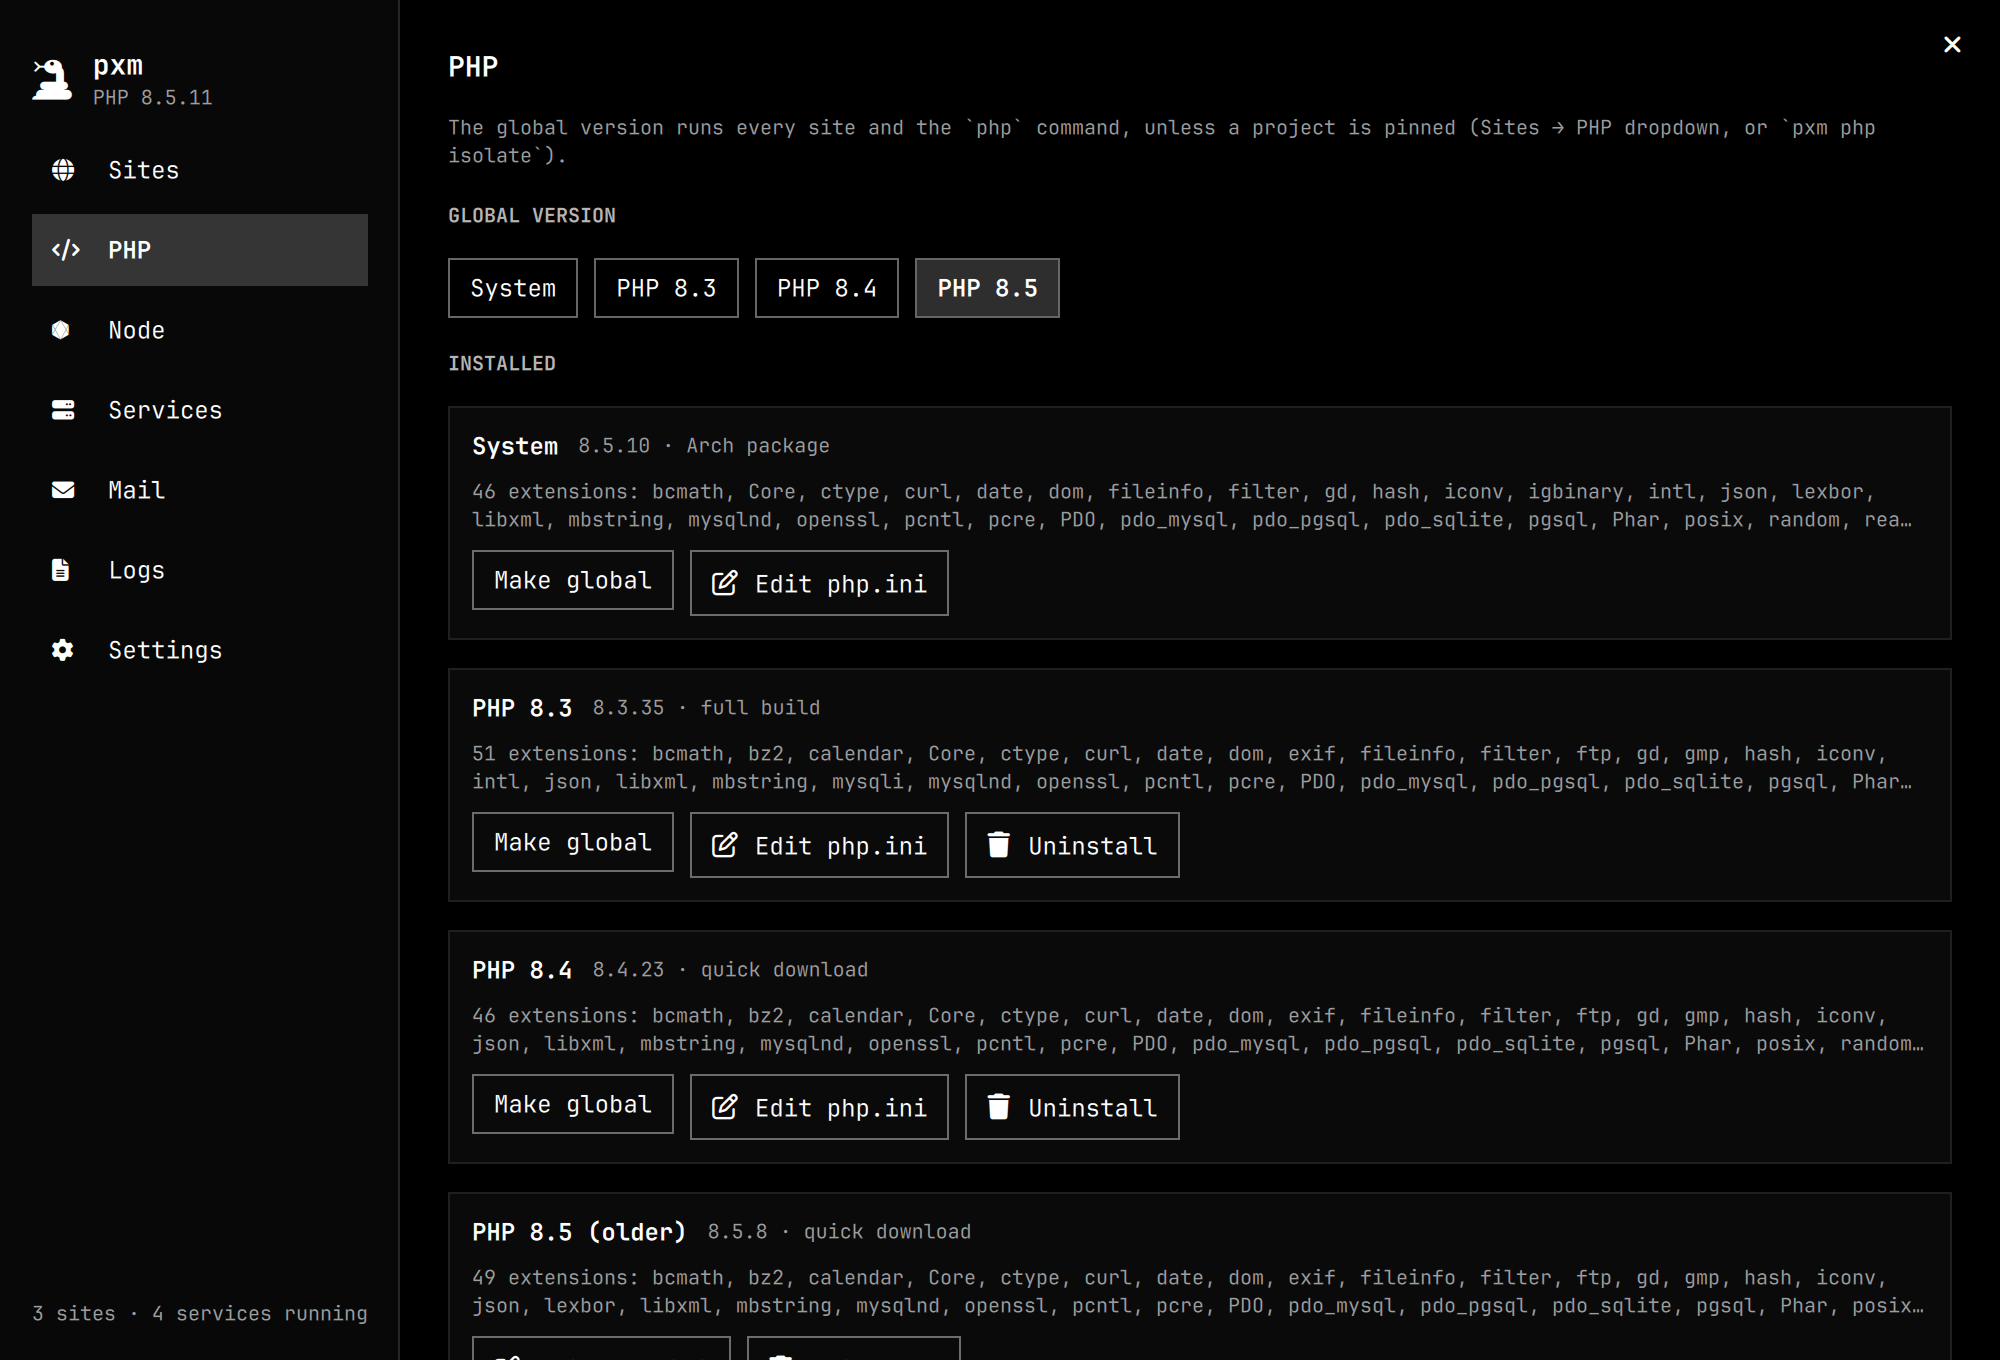Make PHP 8.3 global

573,842
